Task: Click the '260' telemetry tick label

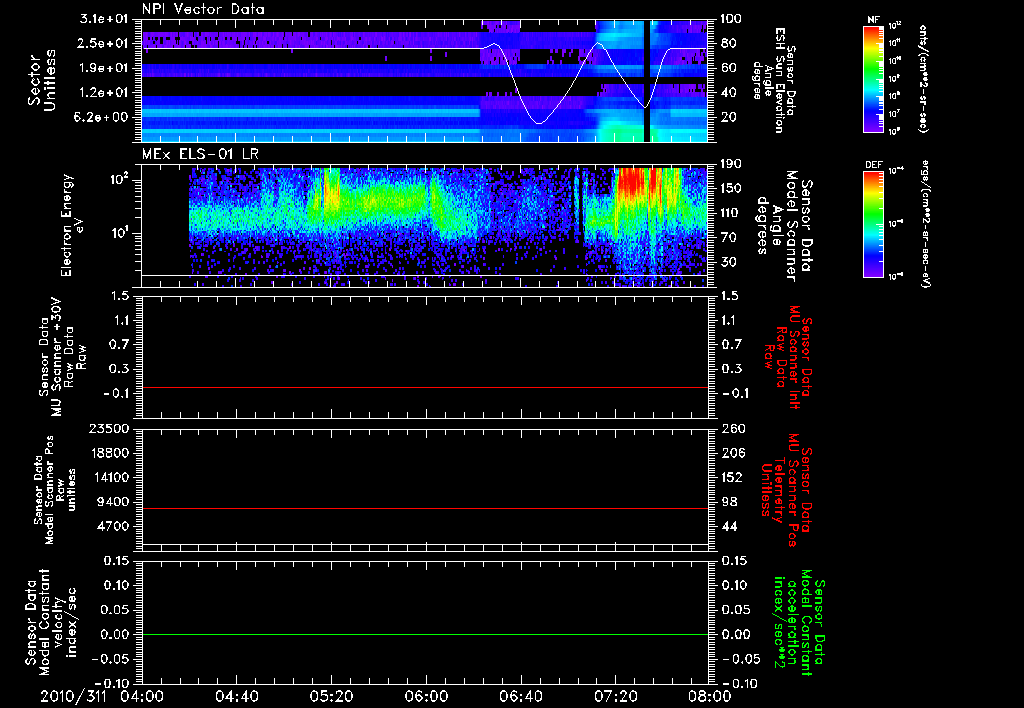Action: 731,429
